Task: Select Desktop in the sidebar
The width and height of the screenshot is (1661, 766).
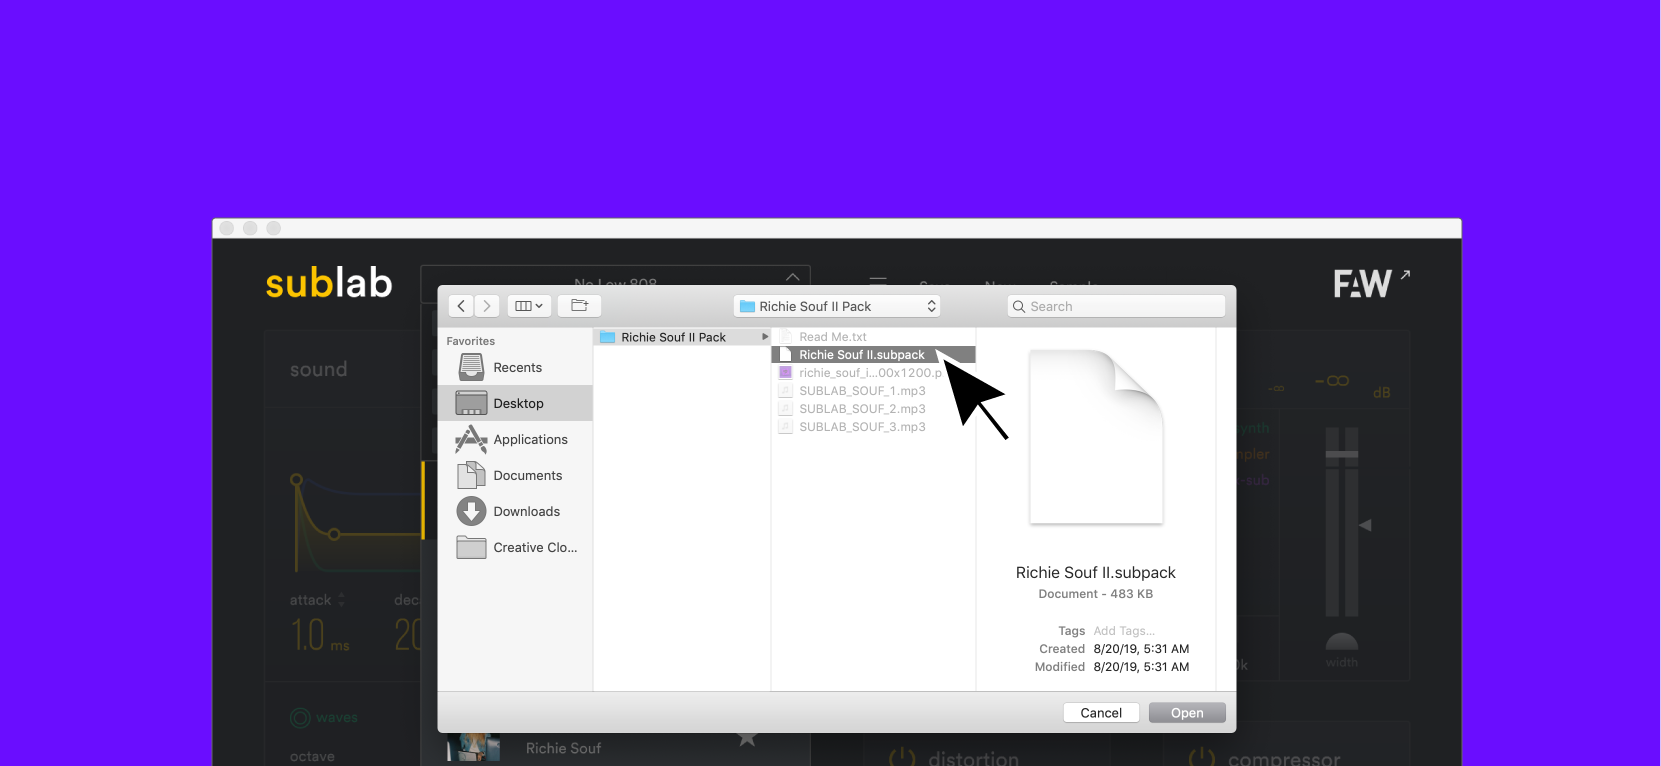Action: [x=516, y=404]
